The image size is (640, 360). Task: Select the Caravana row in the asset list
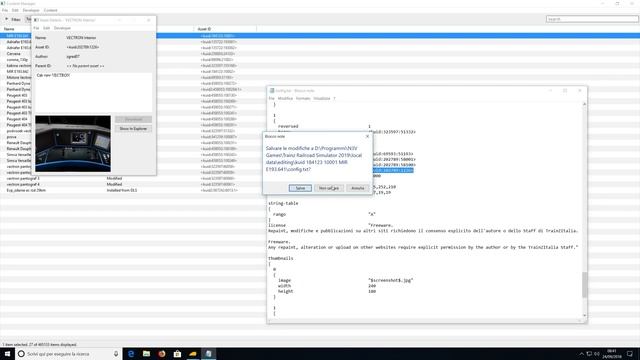pyautogui.click(x=13, y=53)
